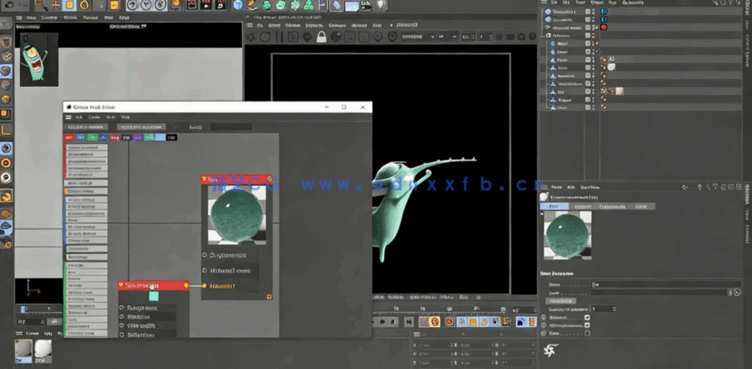The image size is (752, 369).
Task: Click the orange corner icon on the material node
Action: (269, 297)
